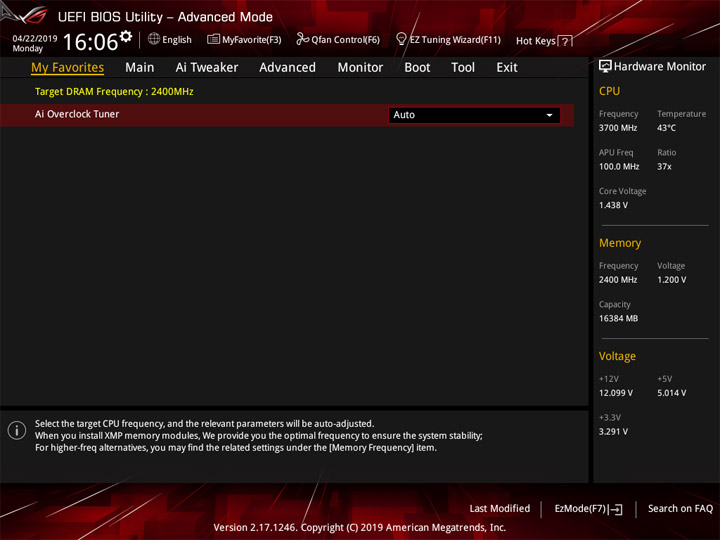Click +5V value 5.014 V

(672, 393)
